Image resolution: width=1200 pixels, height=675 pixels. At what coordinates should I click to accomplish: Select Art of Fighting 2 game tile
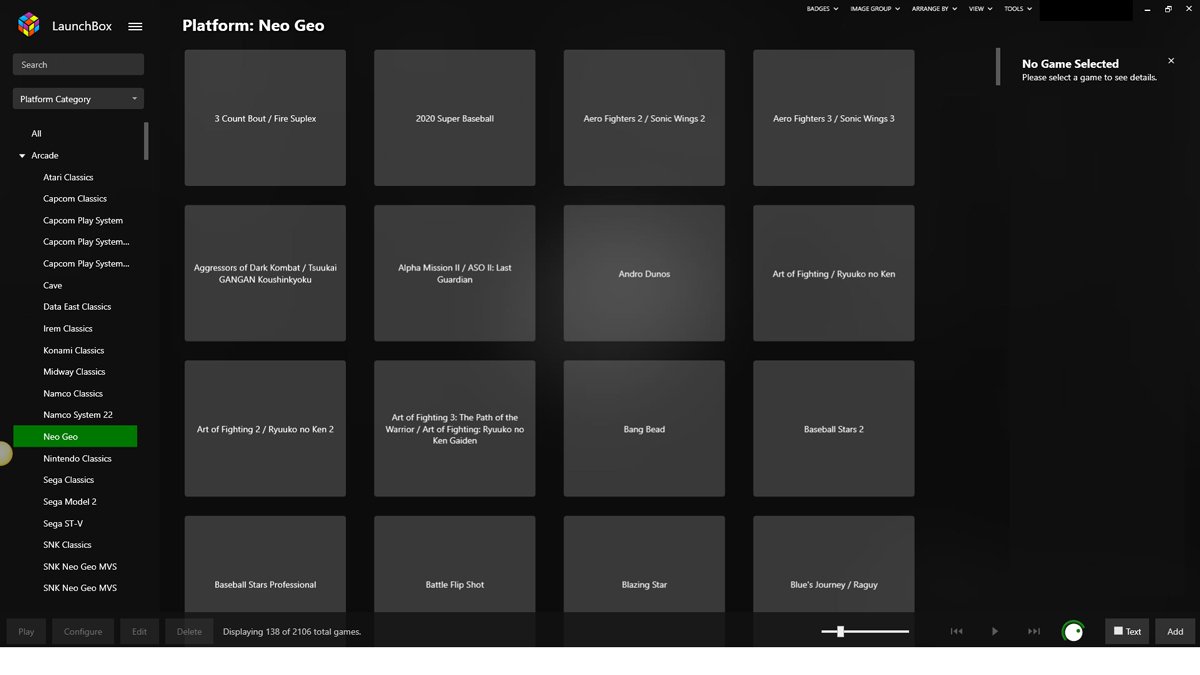pyautogui.click(x=265, y=429)
